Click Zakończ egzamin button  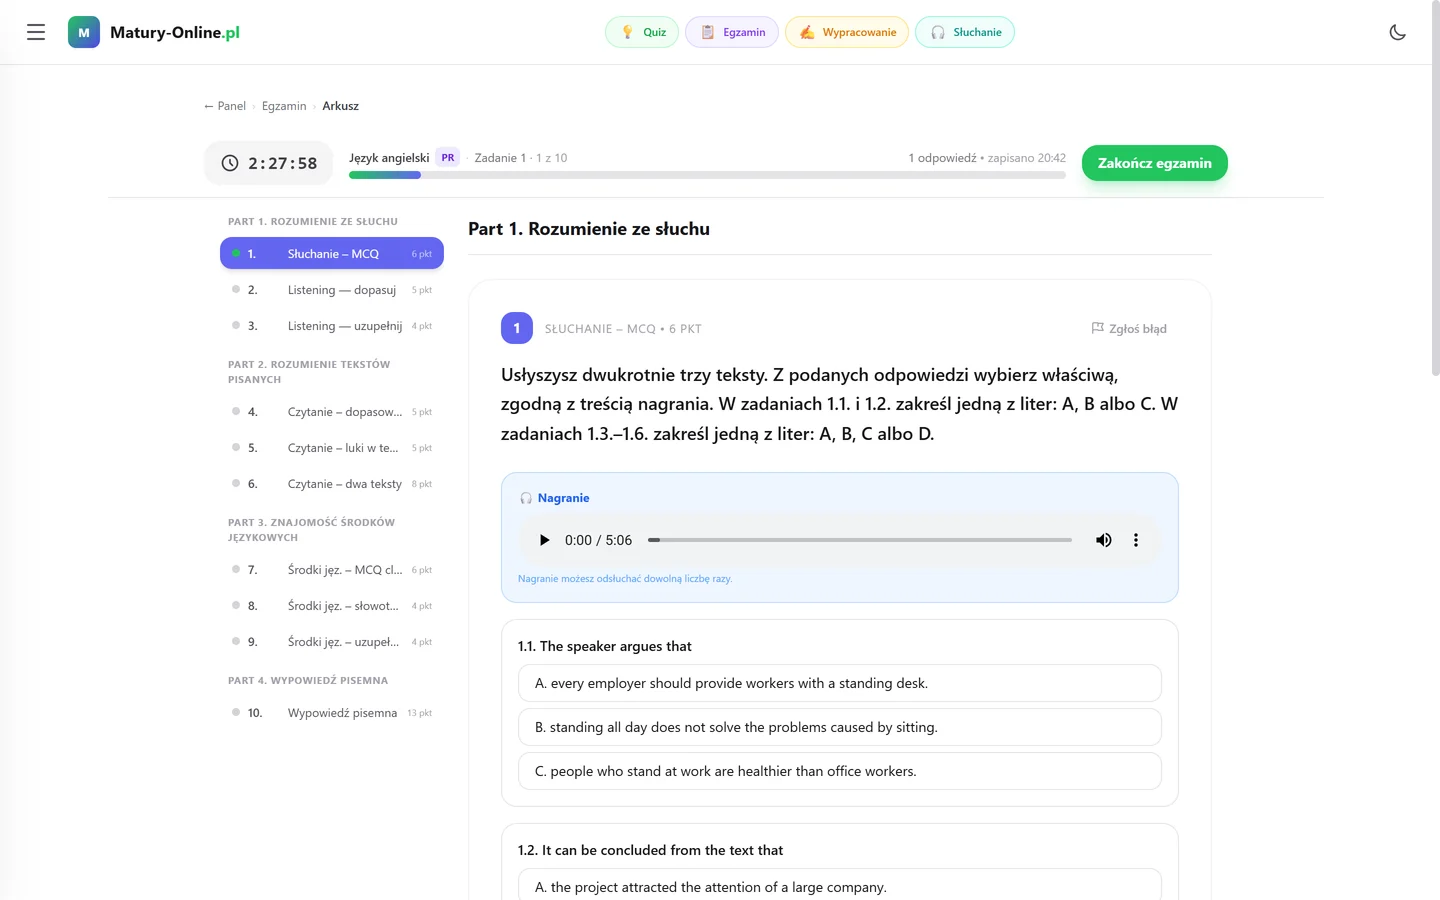coord(1155,163)
